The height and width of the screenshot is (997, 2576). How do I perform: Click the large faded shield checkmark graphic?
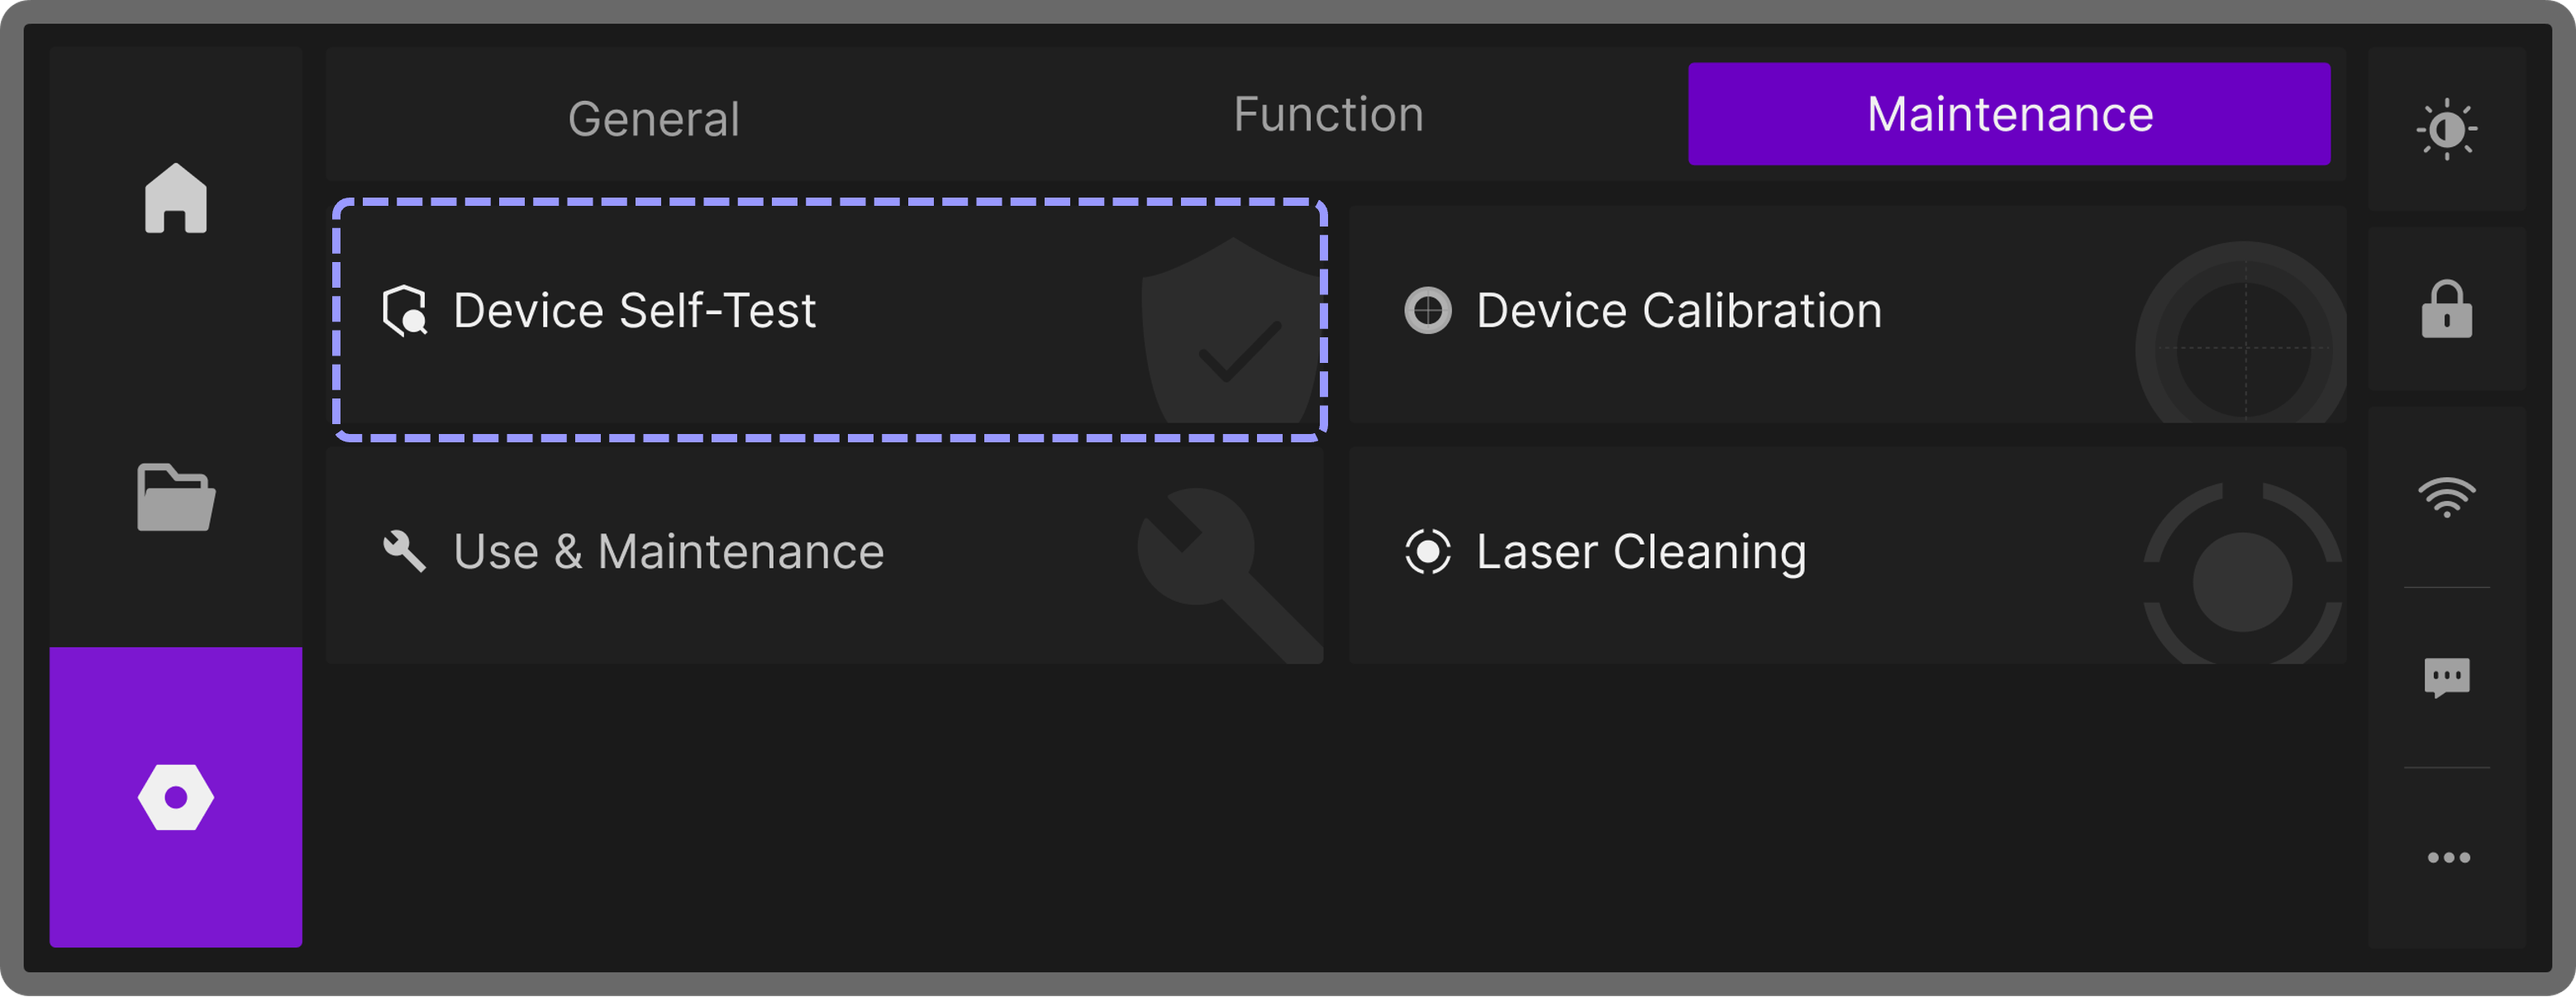point(1232,335)
